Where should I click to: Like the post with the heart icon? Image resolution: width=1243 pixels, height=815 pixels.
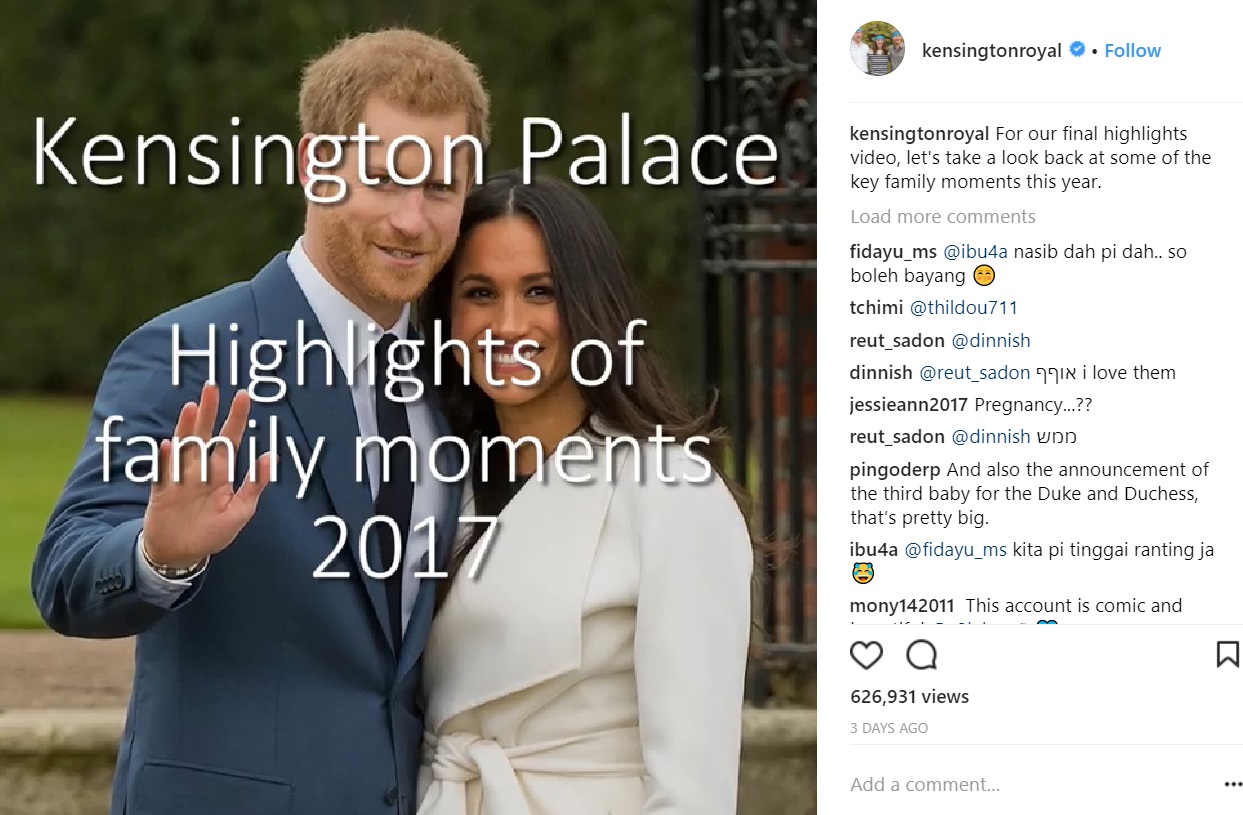[866, 655]
